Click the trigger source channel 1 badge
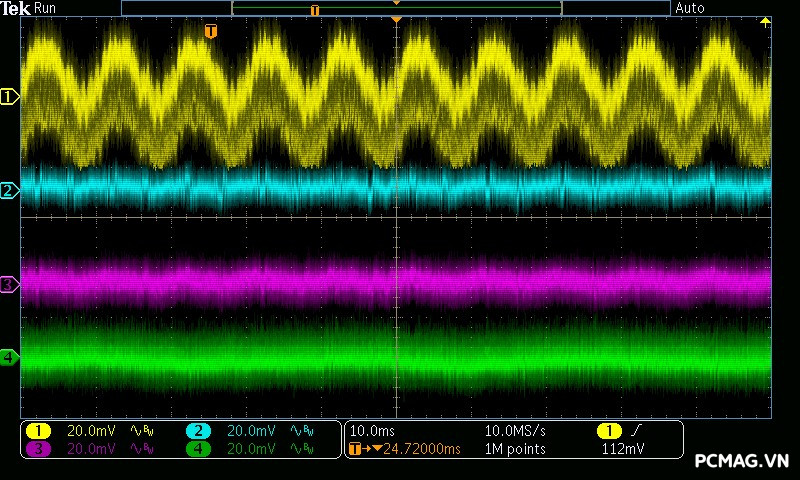800x480 pixels. tap(609, 431)
